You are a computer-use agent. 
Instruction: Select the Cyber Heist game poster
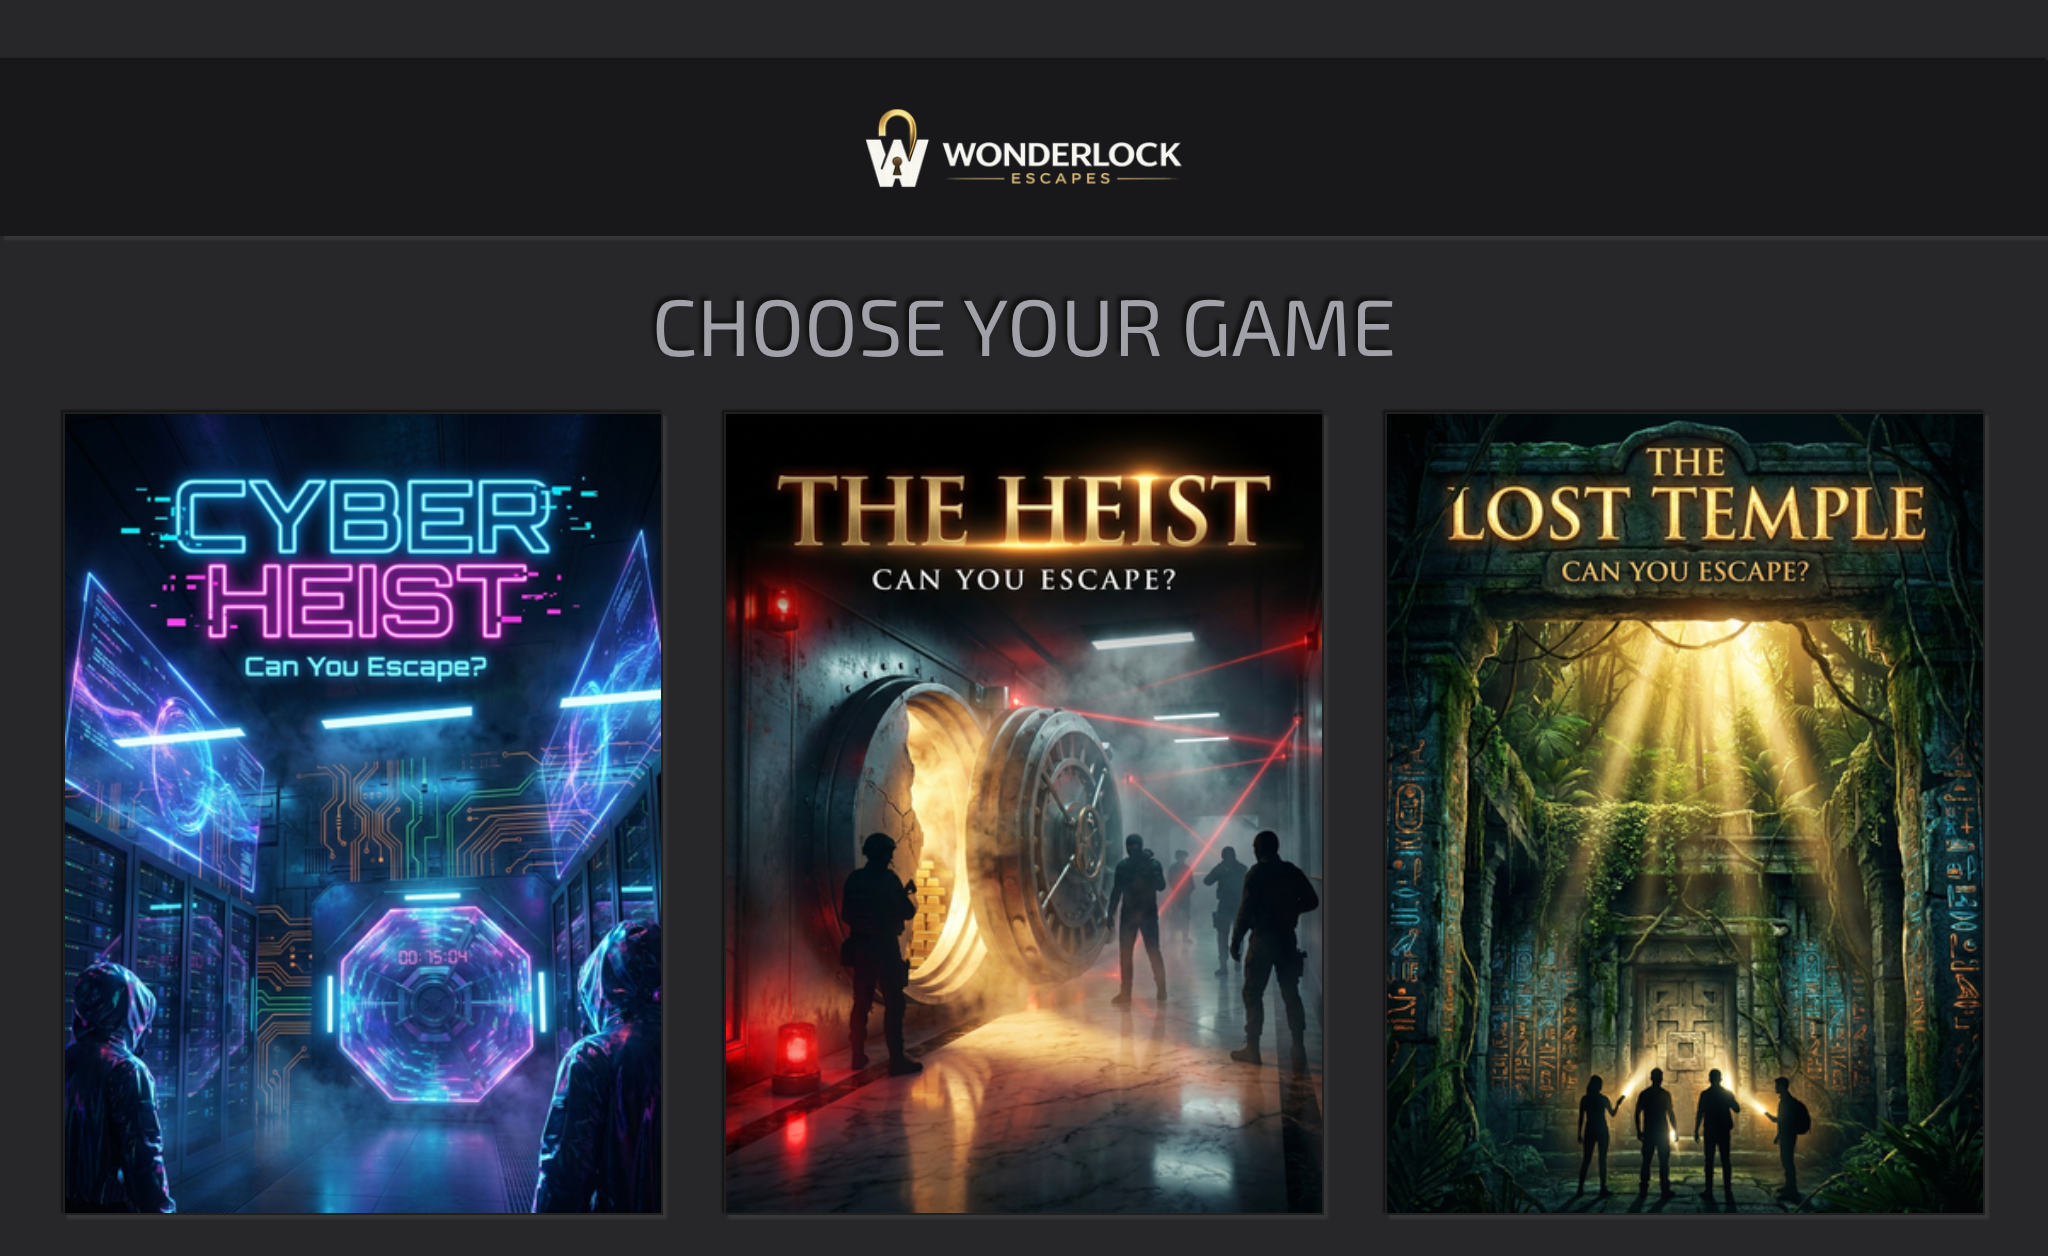[x=363, y=813]
